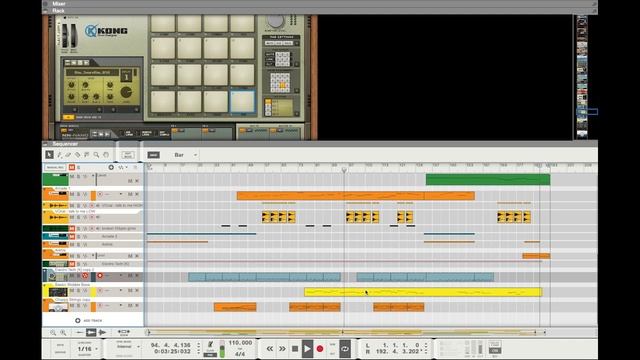Click the Manual Rec button above tracks
Image resolution: width=640 pixels, height=360 pixels.
coord(56,167)
